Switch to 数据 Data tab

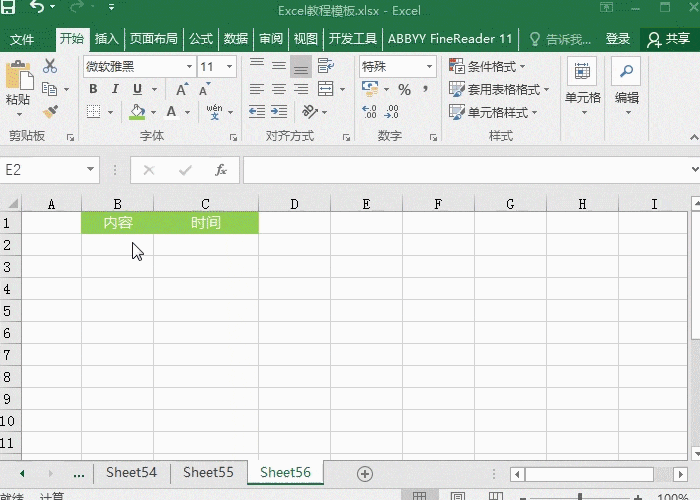click(x=236, y=39)
